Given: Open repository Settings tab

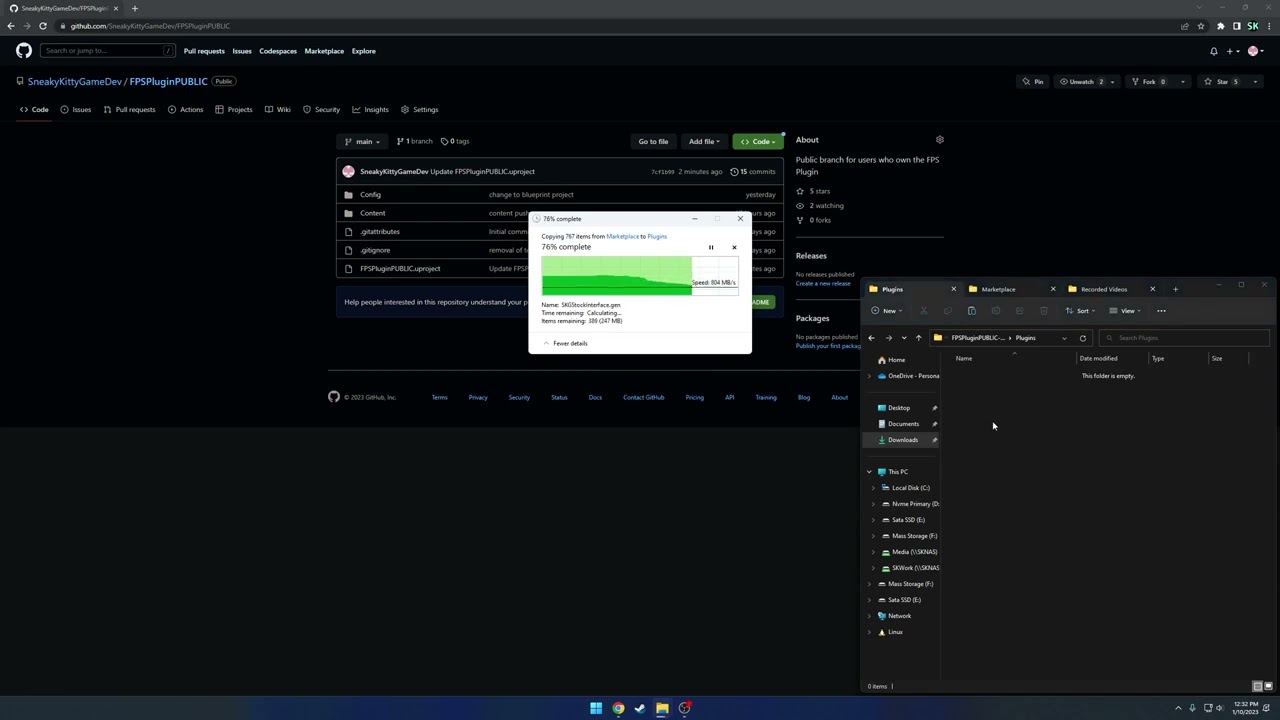Looking at the screenshot, I should tap(419, 110).
